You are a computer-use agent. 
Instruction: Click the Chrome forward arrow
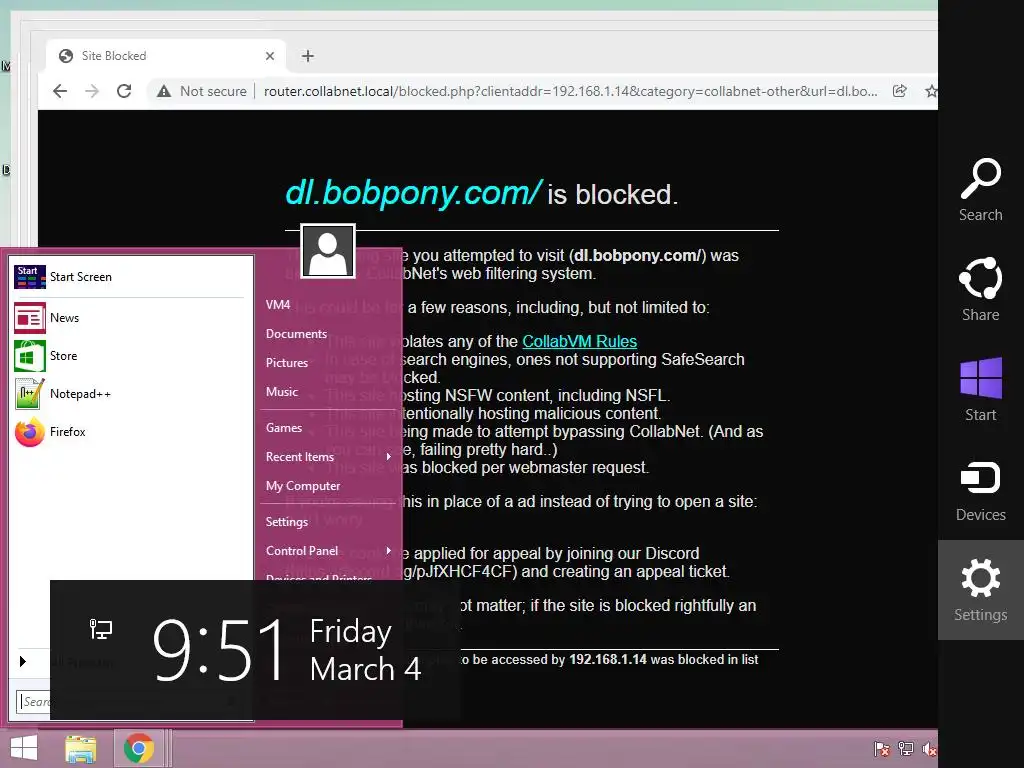pos(92,91)
